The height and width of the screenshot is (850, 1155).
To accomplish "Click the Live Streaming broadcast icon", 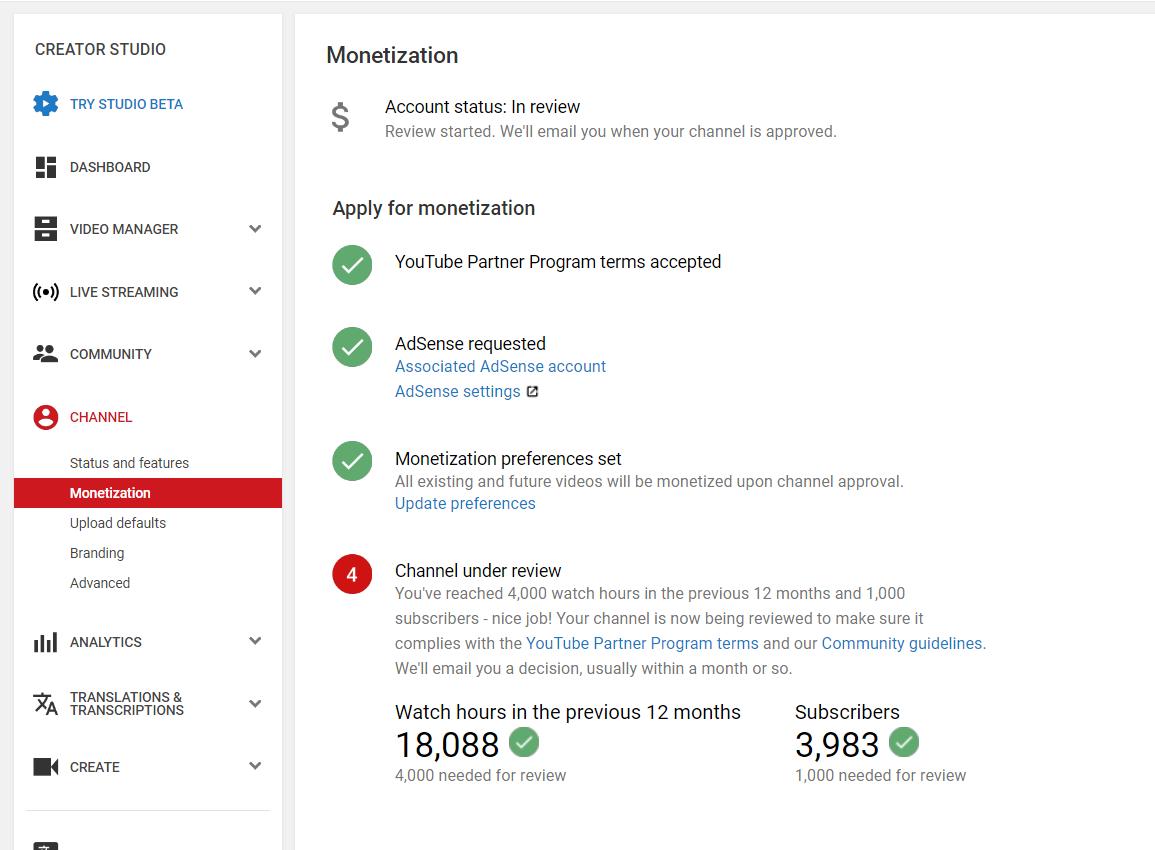I will [46, 292].
